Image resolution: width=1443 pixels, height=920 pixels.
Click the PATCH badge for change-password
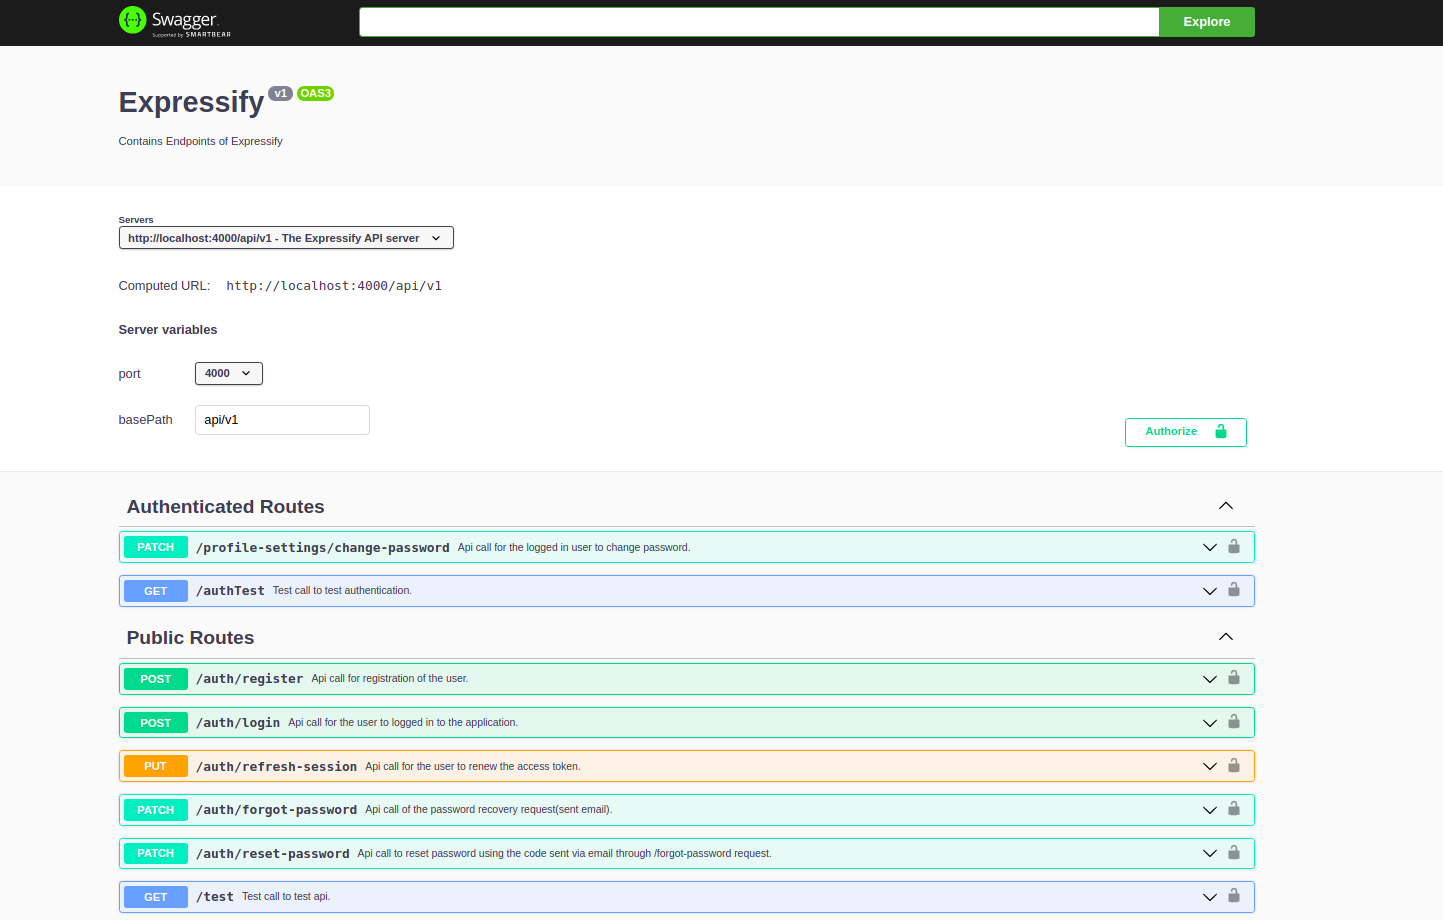point(156,547)
